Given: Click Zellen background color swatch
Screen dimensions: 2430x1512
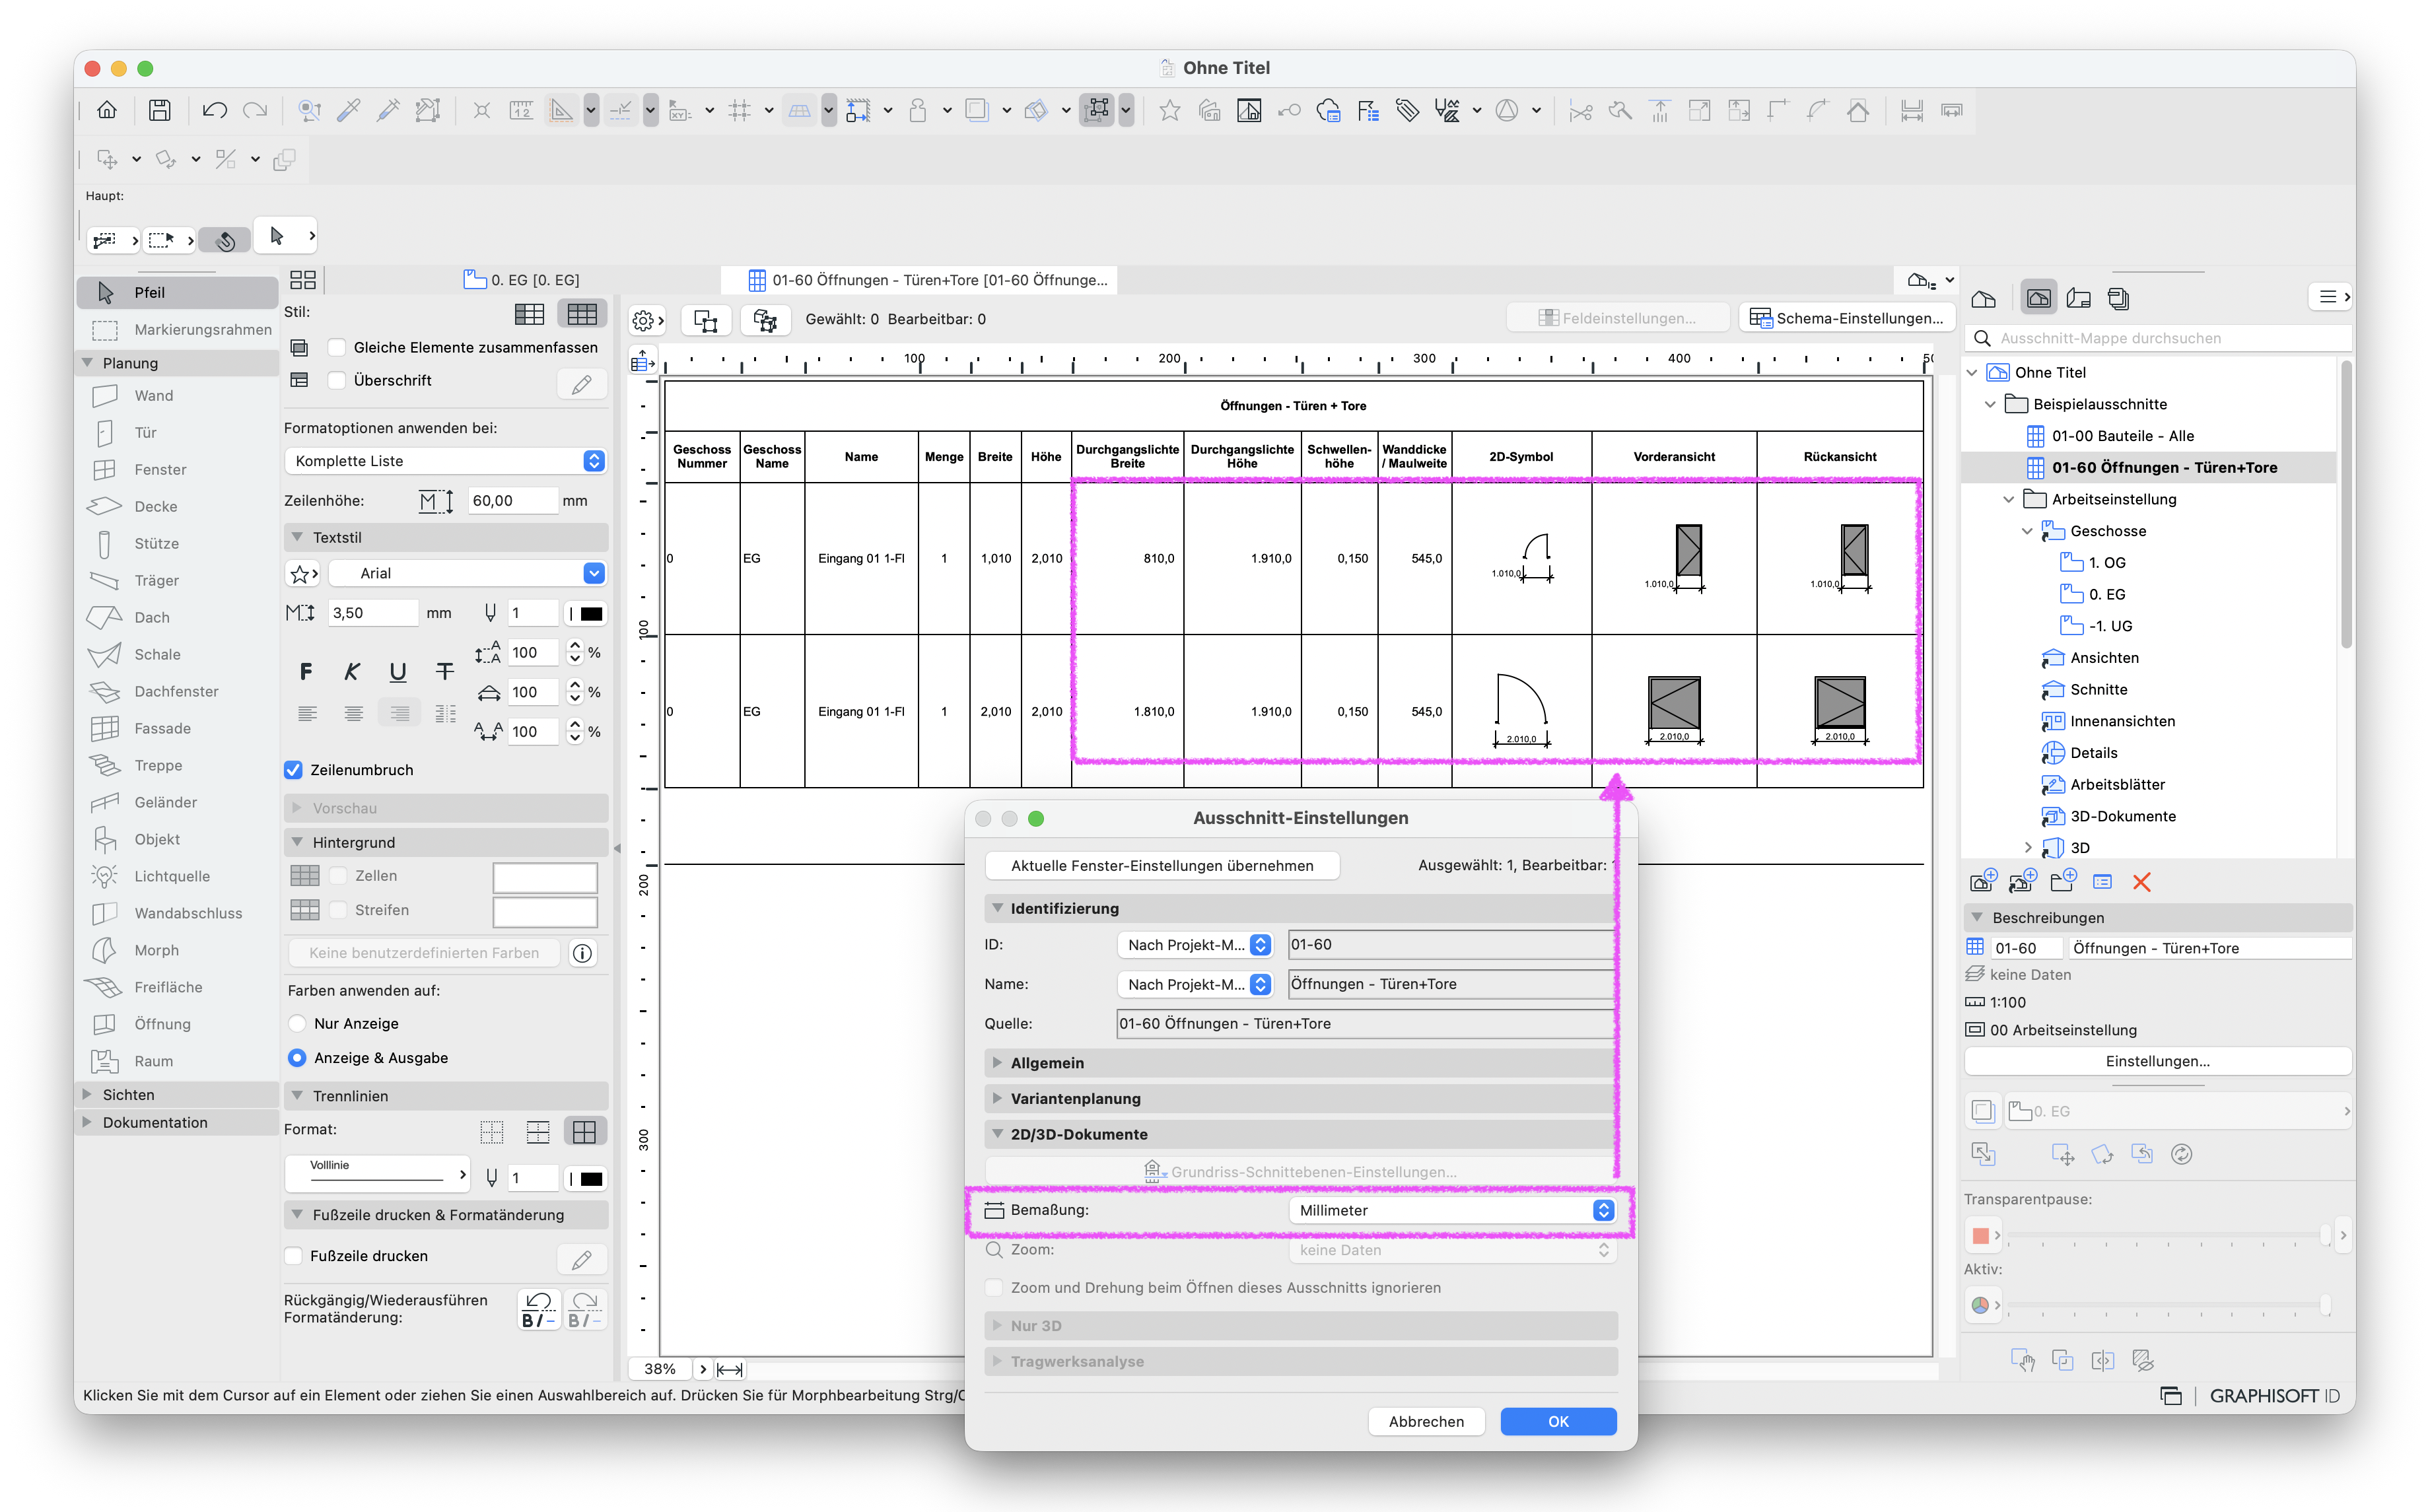Looking at the screenshot, I should pos(544,877).
